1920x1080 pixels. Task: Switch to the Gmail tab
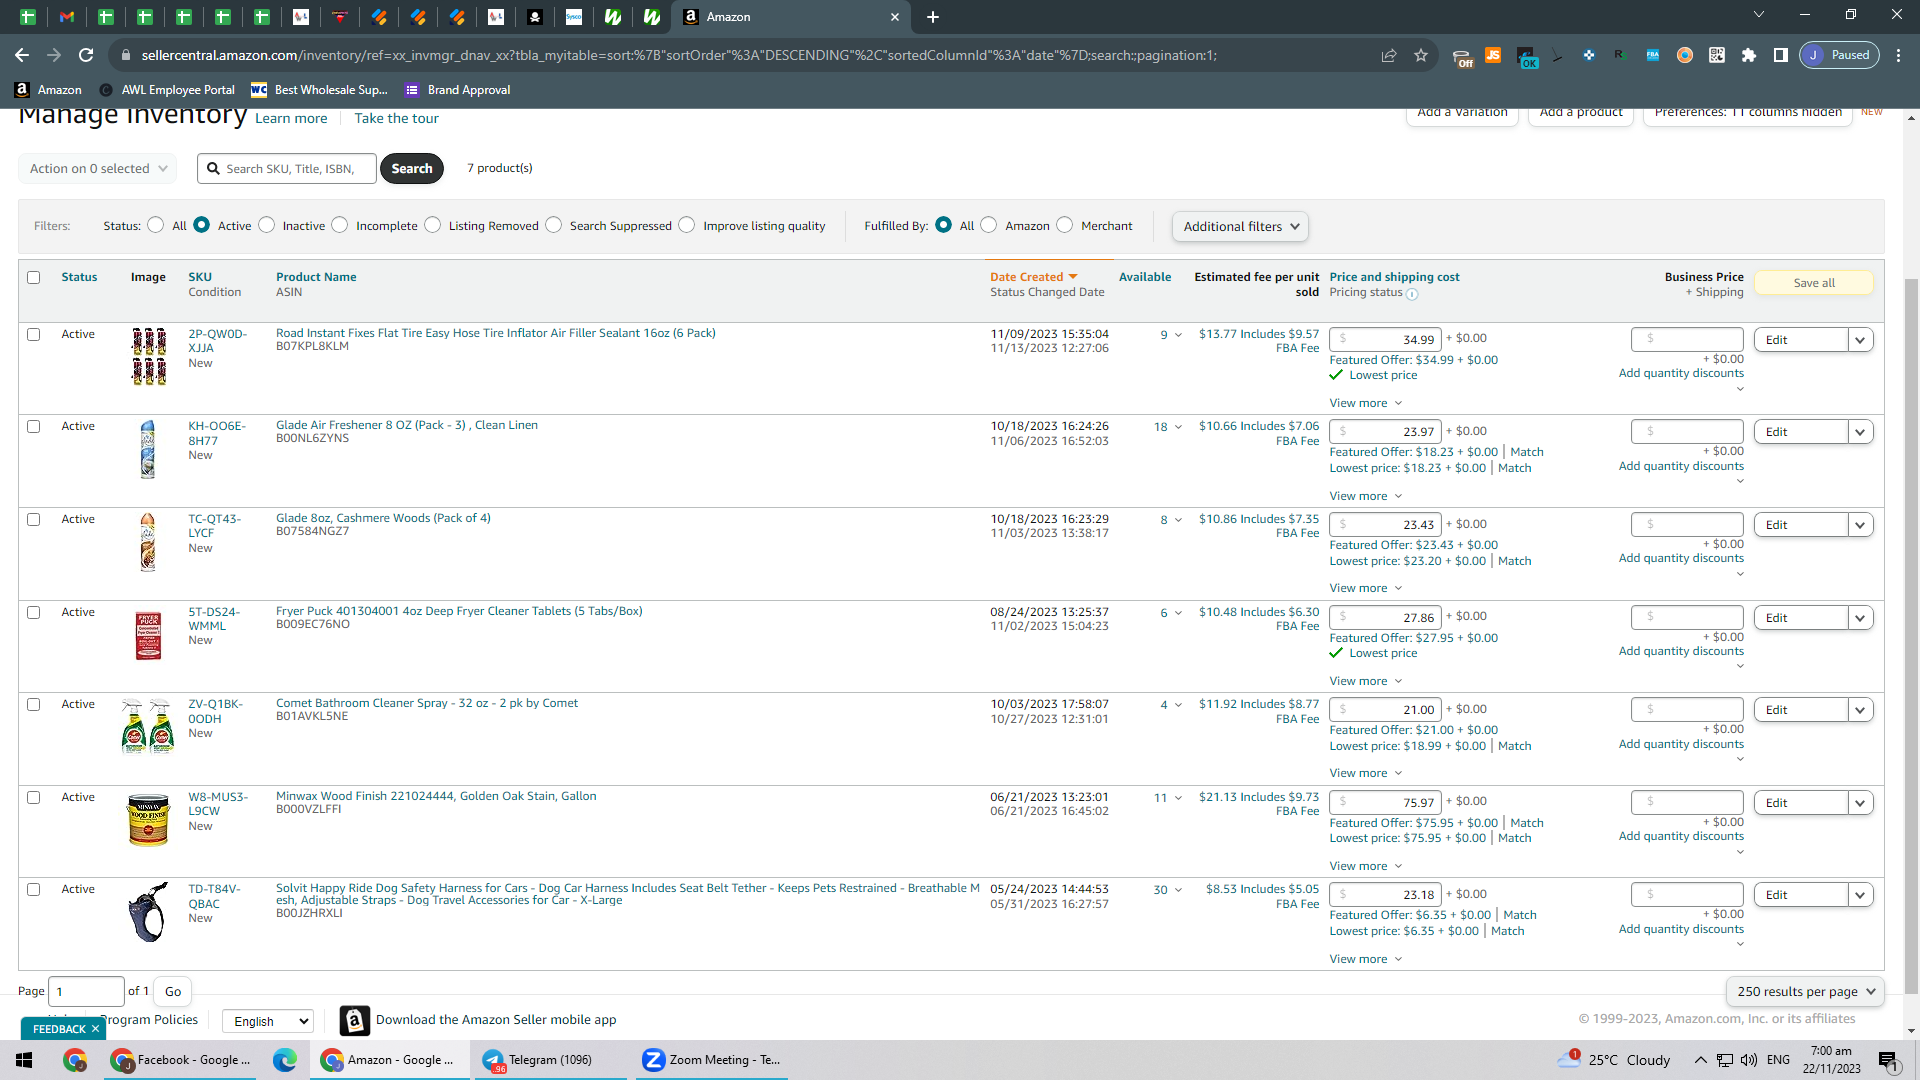(x=67, y=17)
